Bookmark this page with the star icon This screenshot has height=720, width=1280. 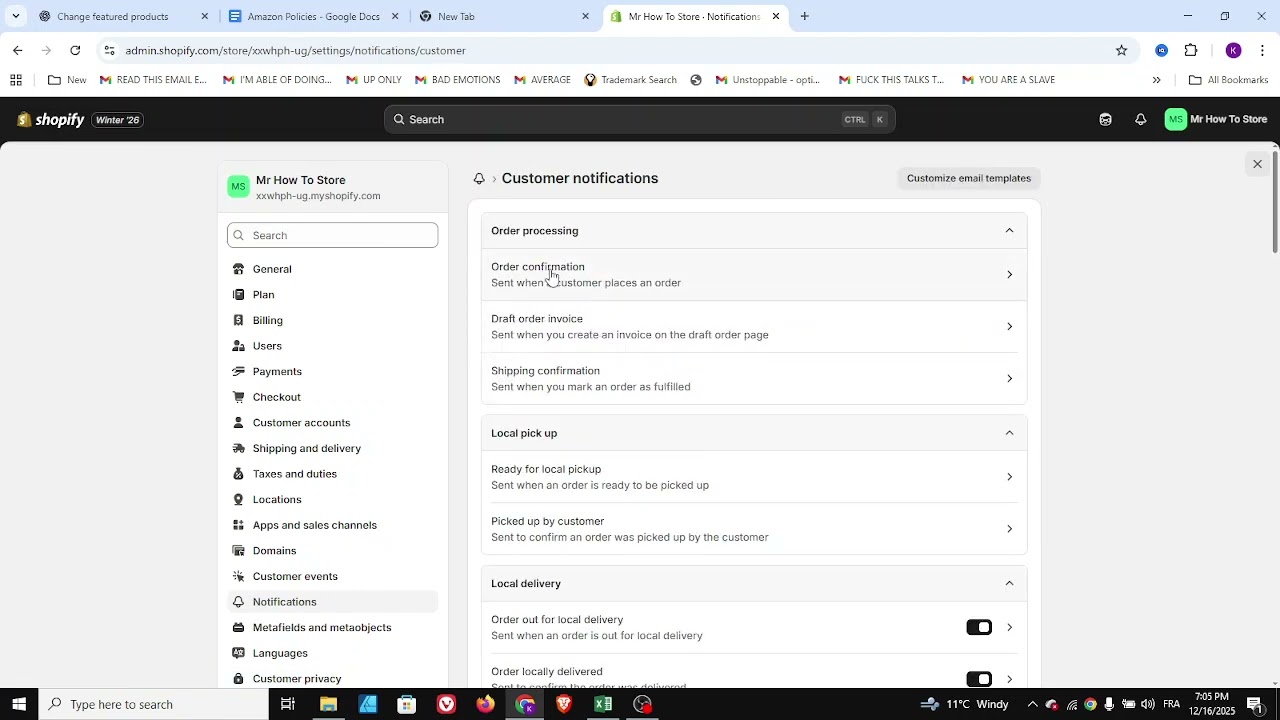pyautogui.click(x=1121, y=50)
